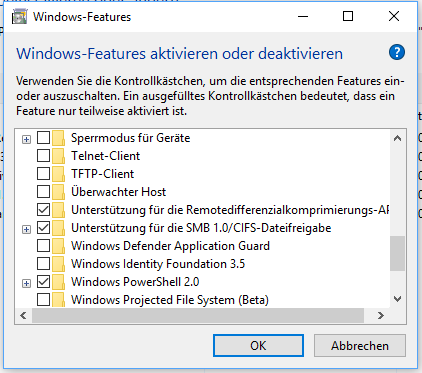
Task: Click the vertical scrollbar thumb
Action: click(x=397, y=254)
